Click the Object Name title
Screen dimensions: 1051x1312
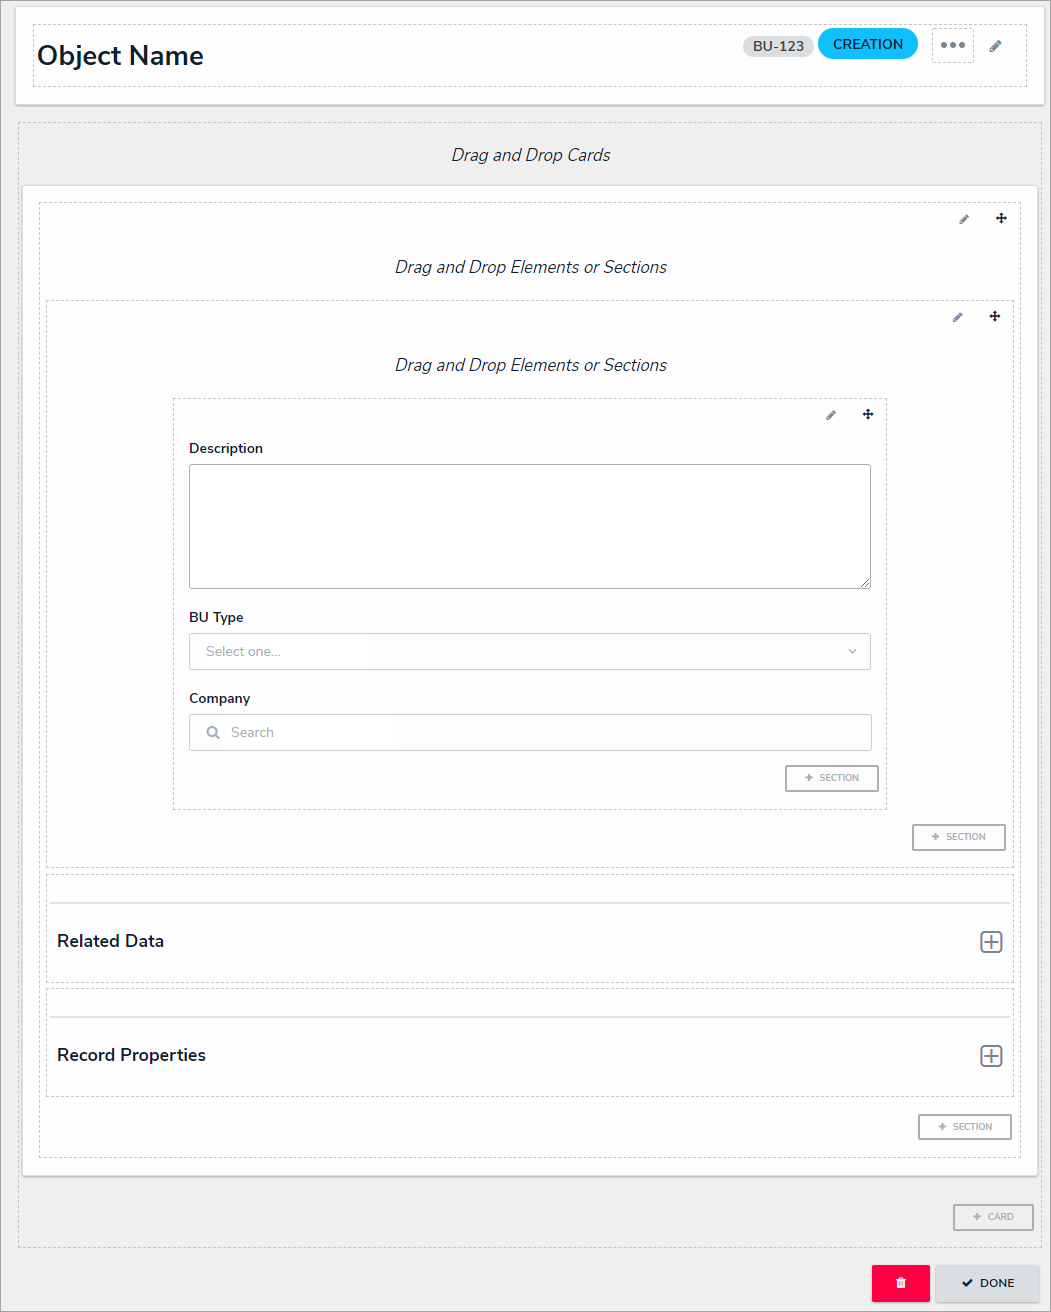[x=121, y=56]
